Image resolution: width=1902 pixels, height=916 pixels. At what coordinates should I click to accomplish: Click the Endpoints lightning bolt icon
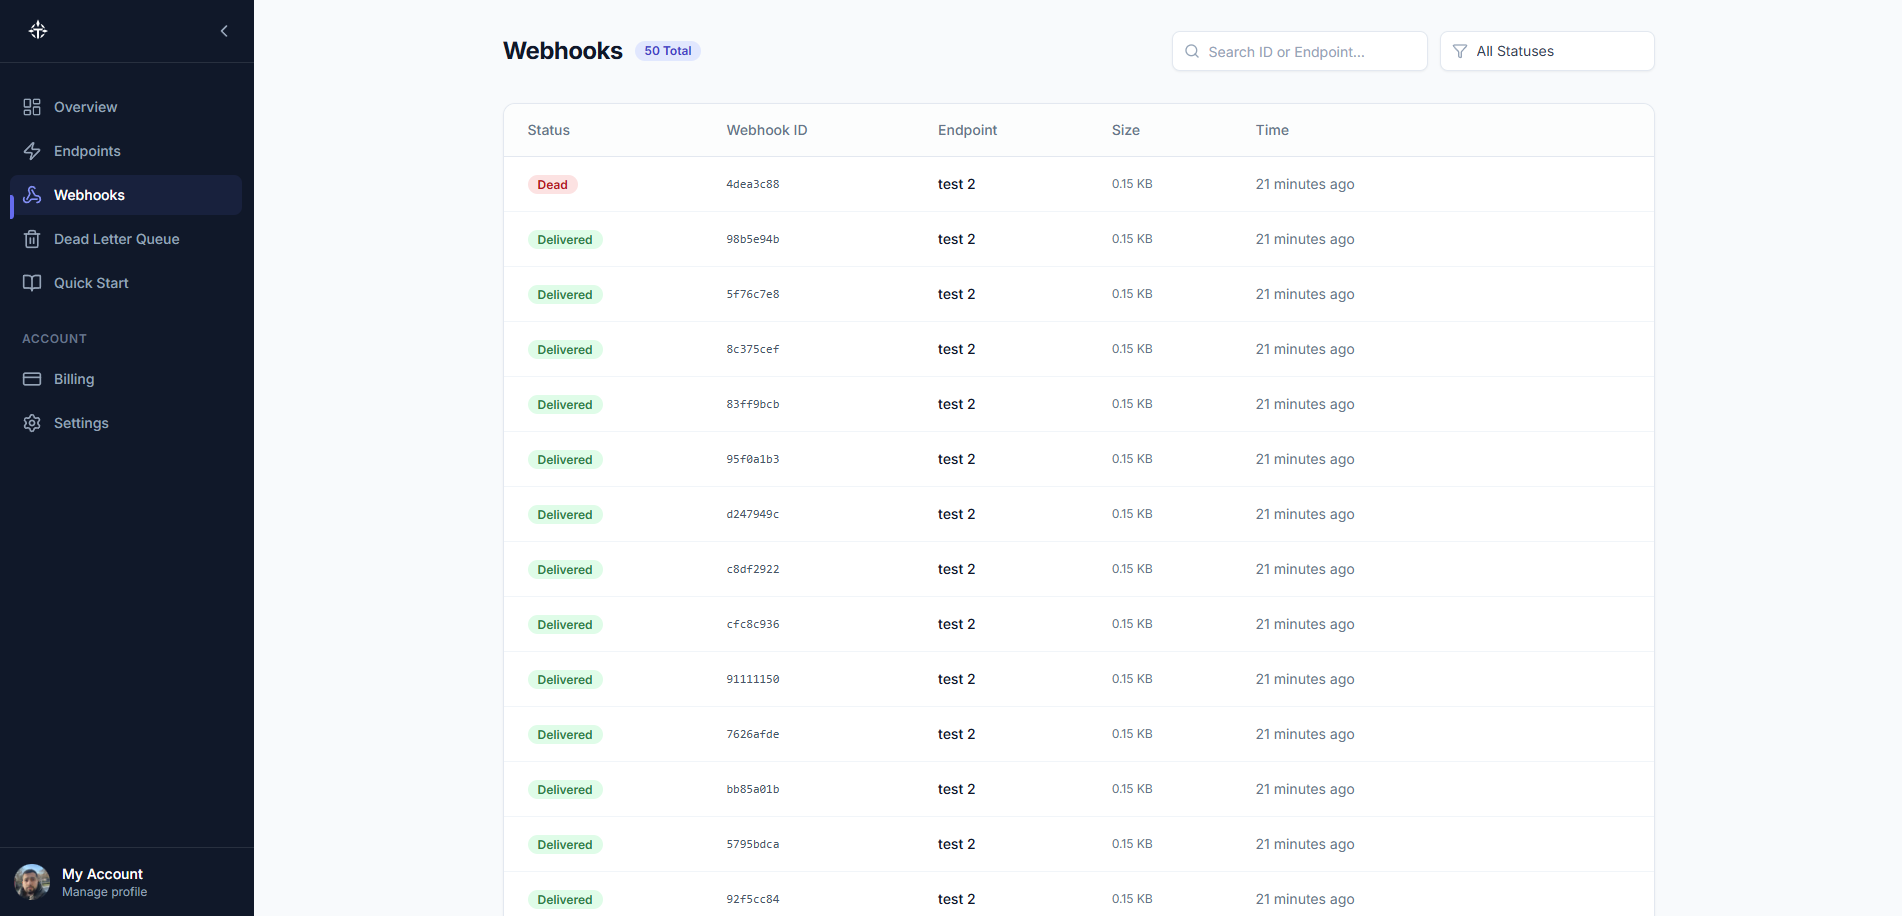pos(32,151)
